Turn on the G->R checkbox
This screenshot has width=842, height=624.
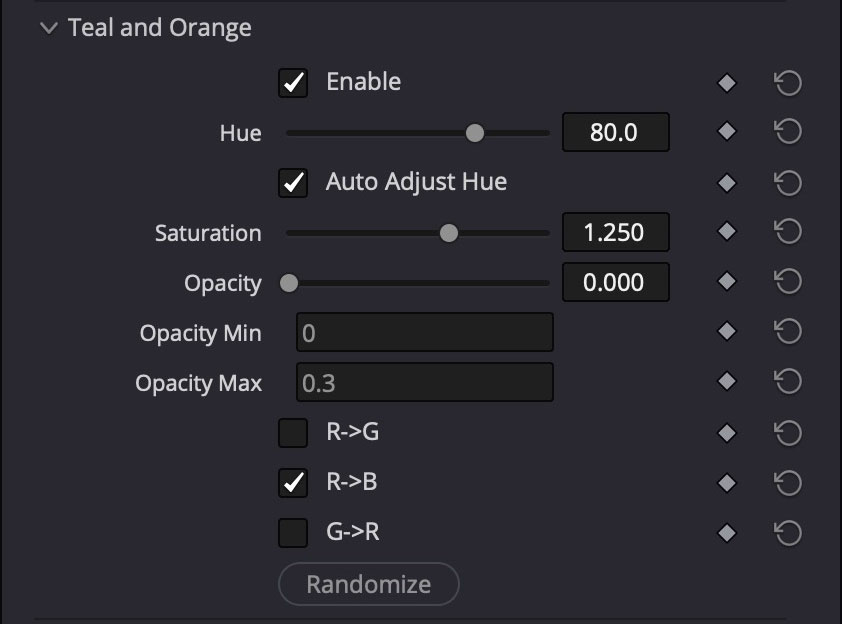[293, 533]
